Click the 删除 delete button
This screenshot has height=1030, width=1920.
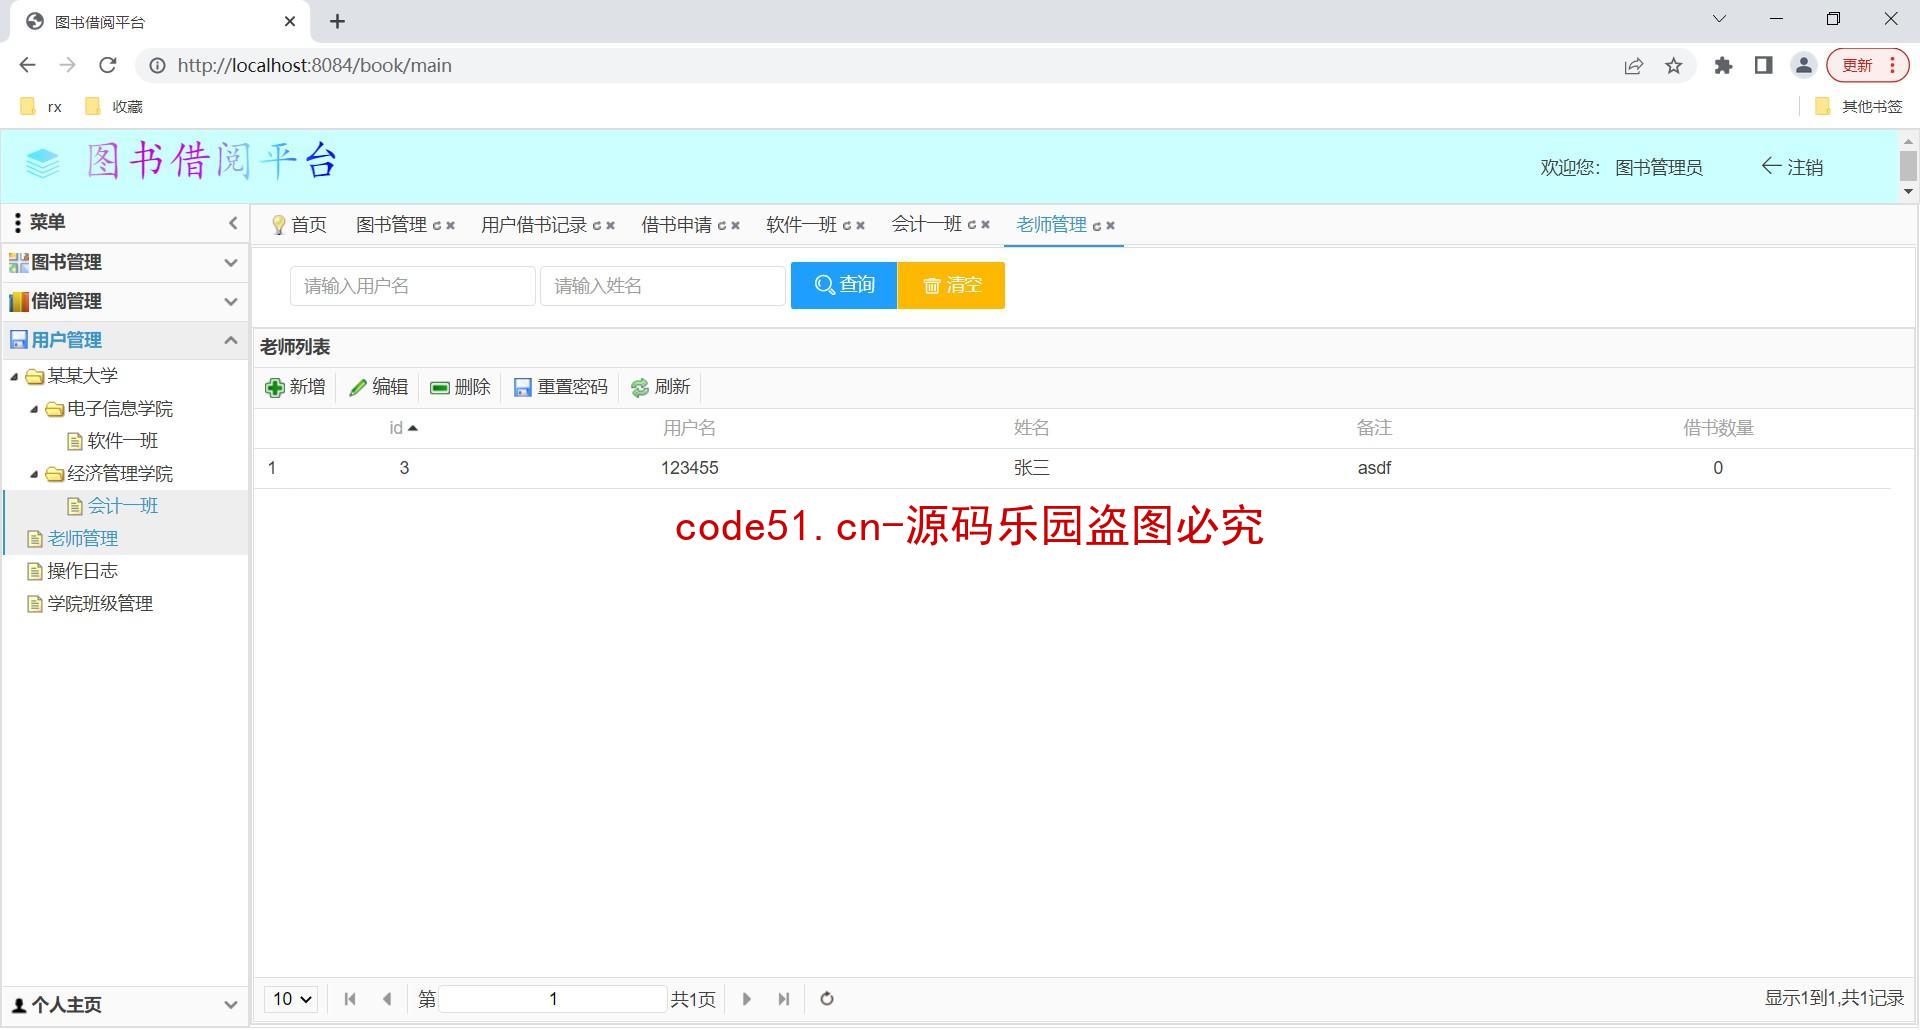point(460,388)
